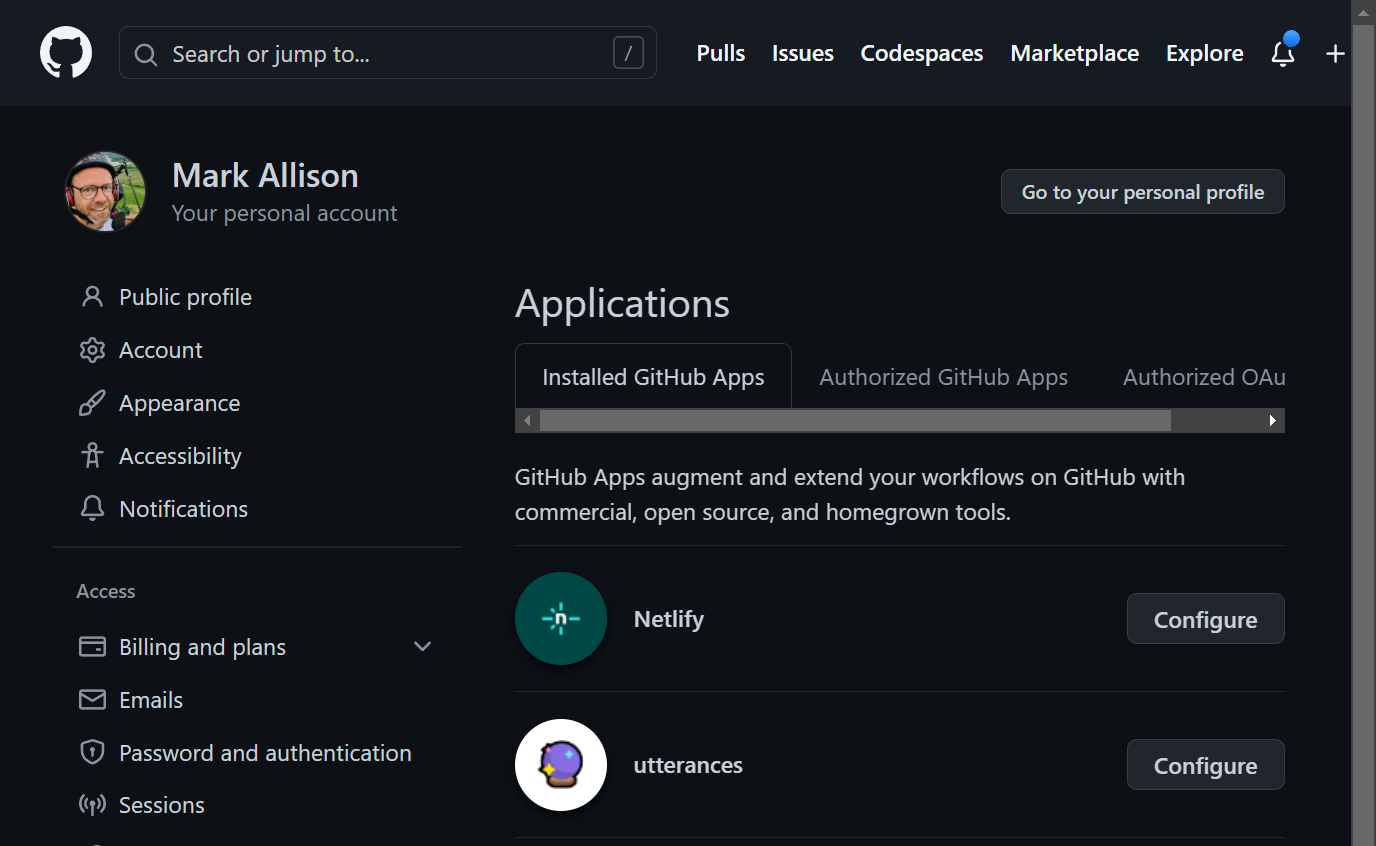Click the Appearance paintbrush icon

coord(92,403)
